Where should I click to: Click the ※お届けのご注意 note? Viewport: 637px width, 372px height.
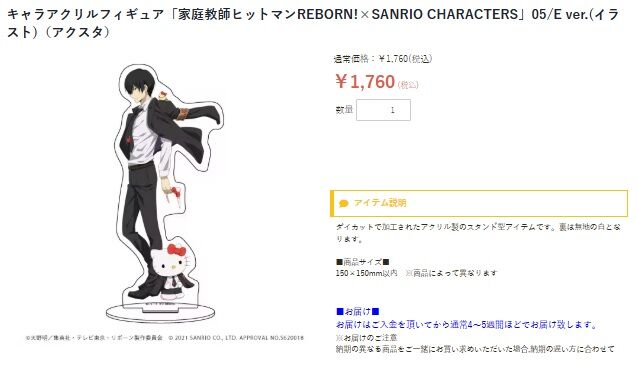point(366,337)
